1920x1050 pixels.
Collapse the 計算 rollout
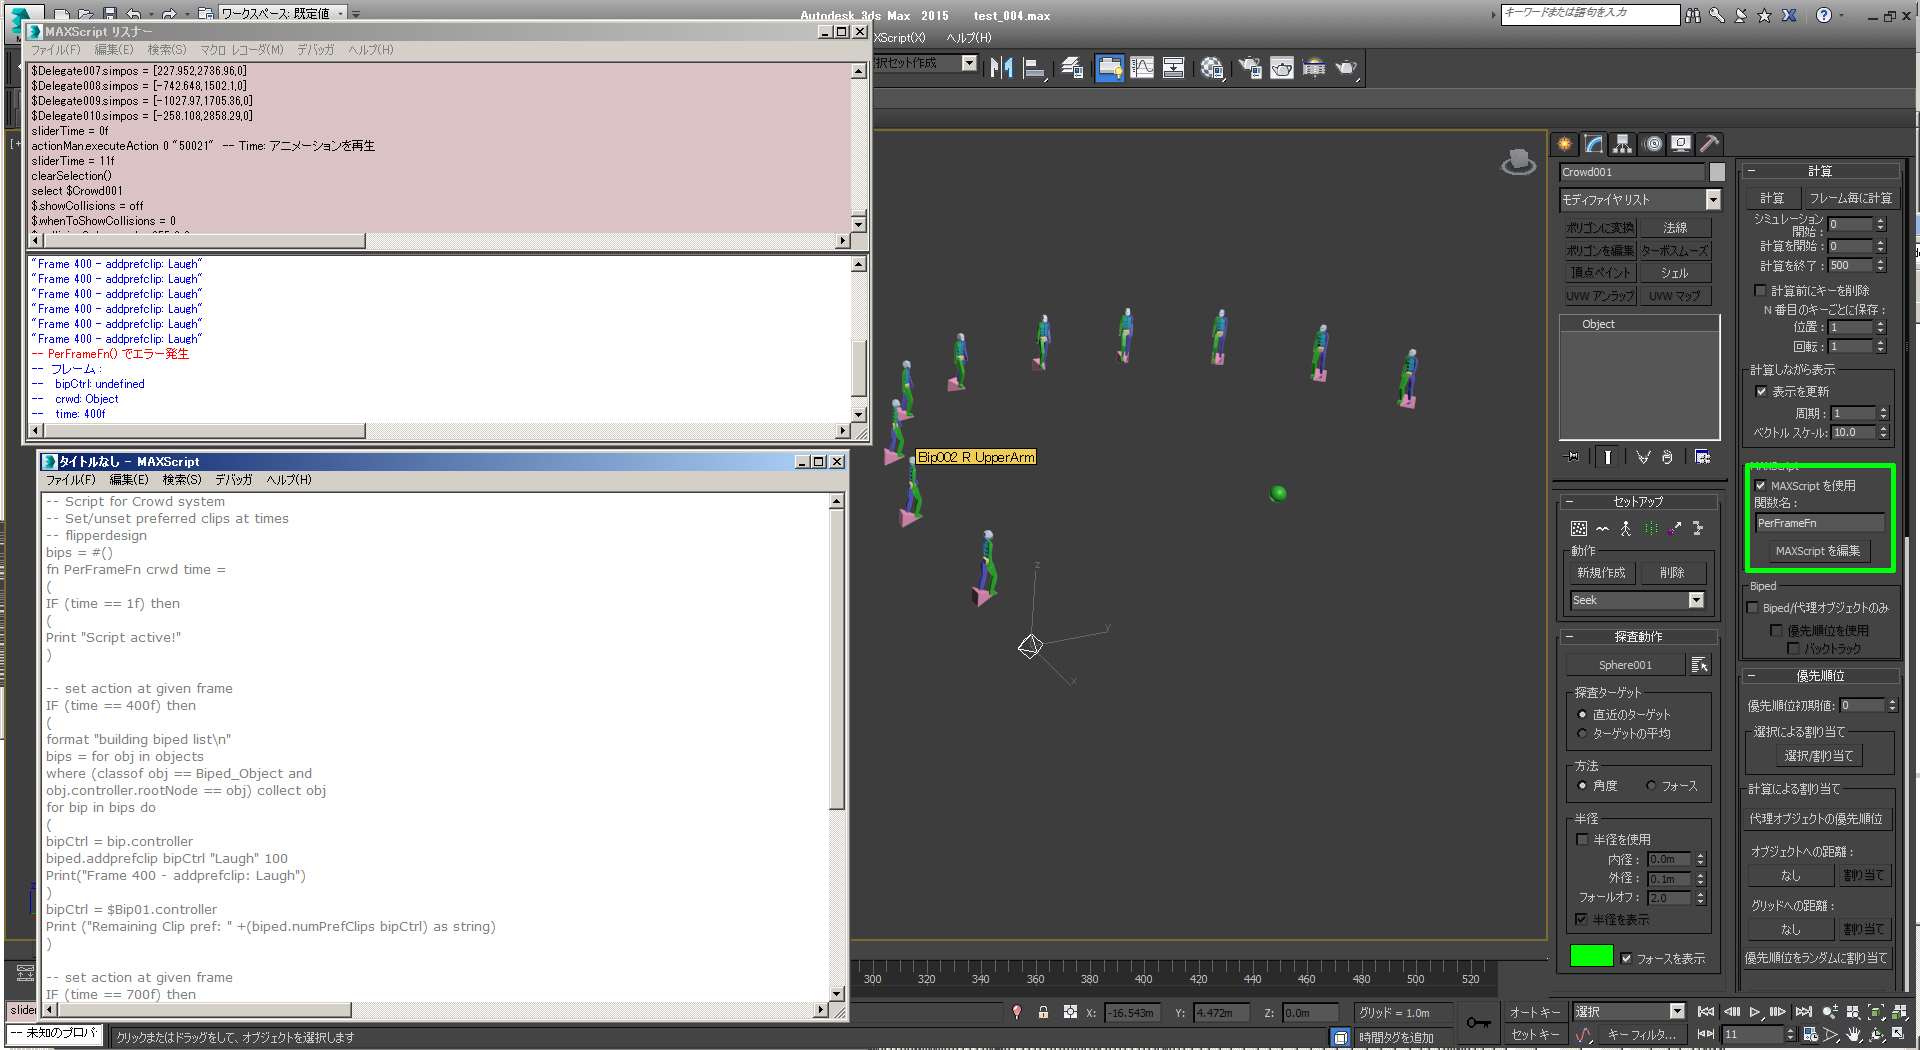[x=1820, y=171]
